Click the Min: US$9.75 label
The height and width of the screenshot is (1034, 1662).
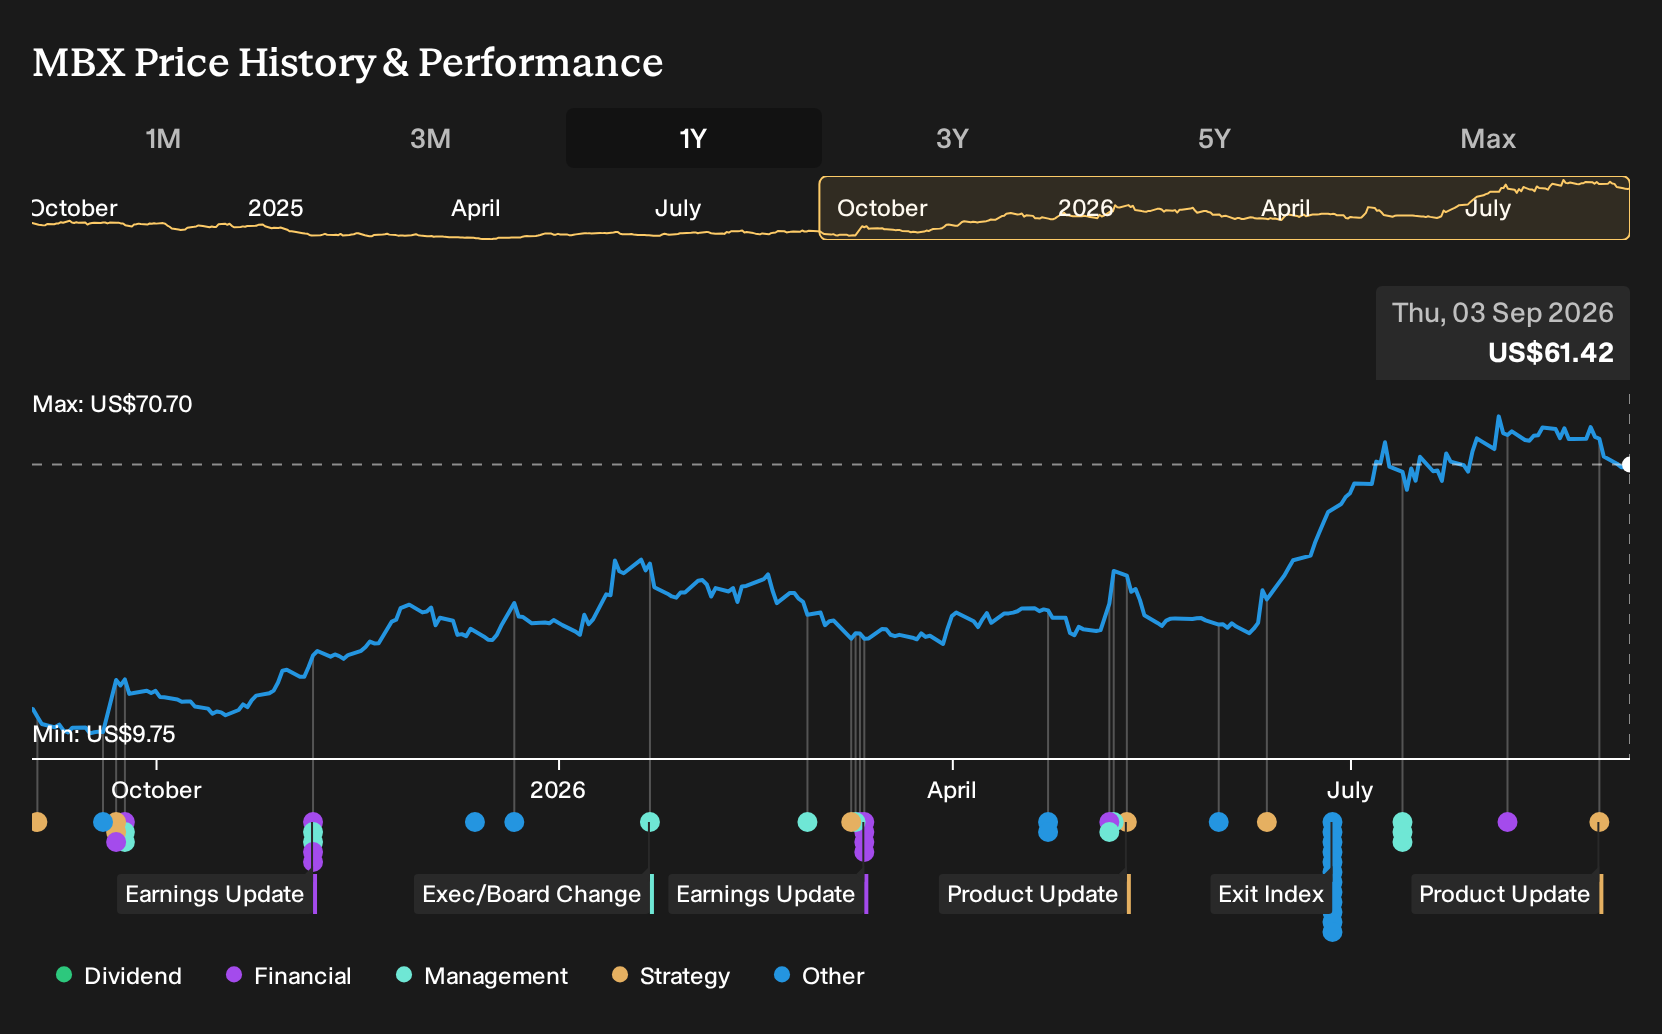pos(104,734)
